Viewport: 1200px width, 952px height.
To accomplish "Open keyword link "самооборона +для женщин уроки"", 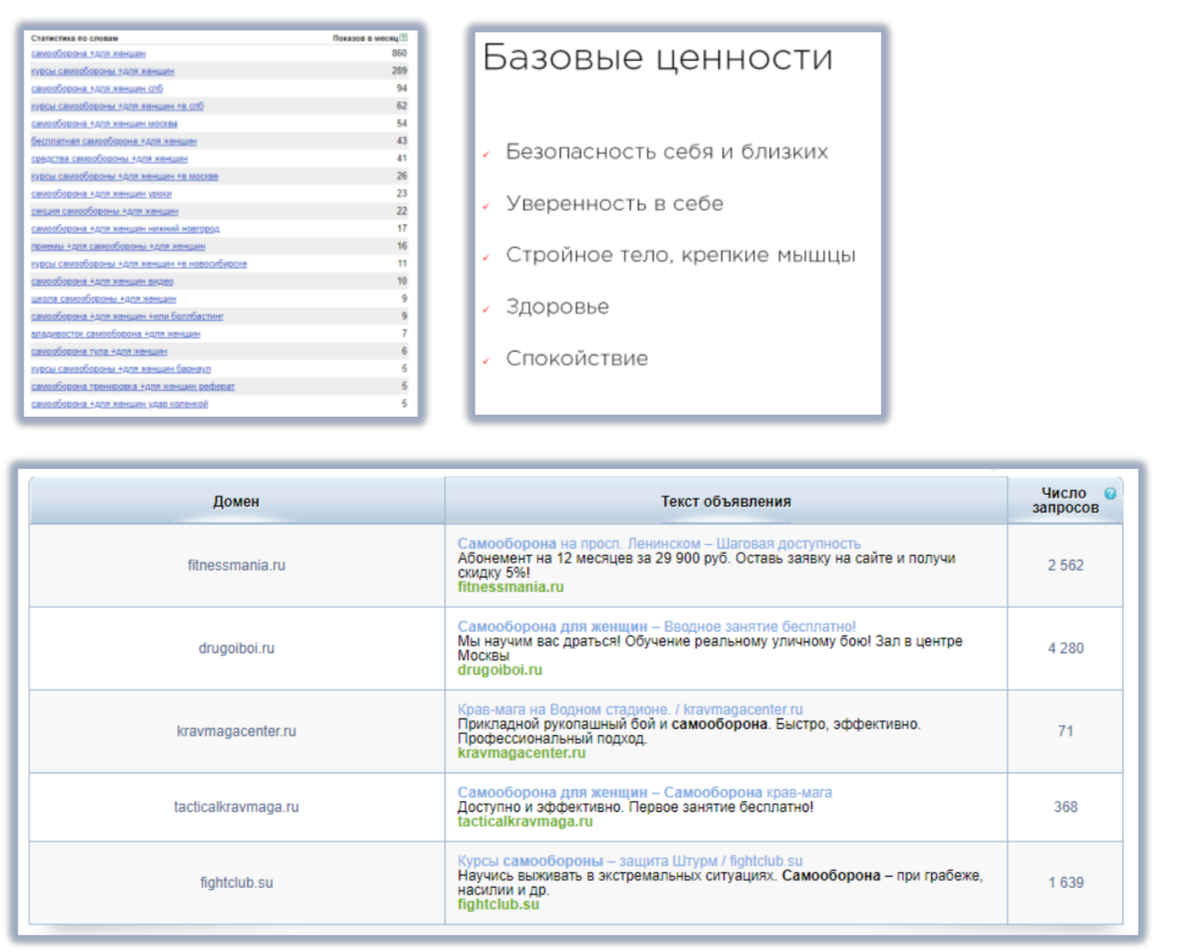I will click(100, 194).
